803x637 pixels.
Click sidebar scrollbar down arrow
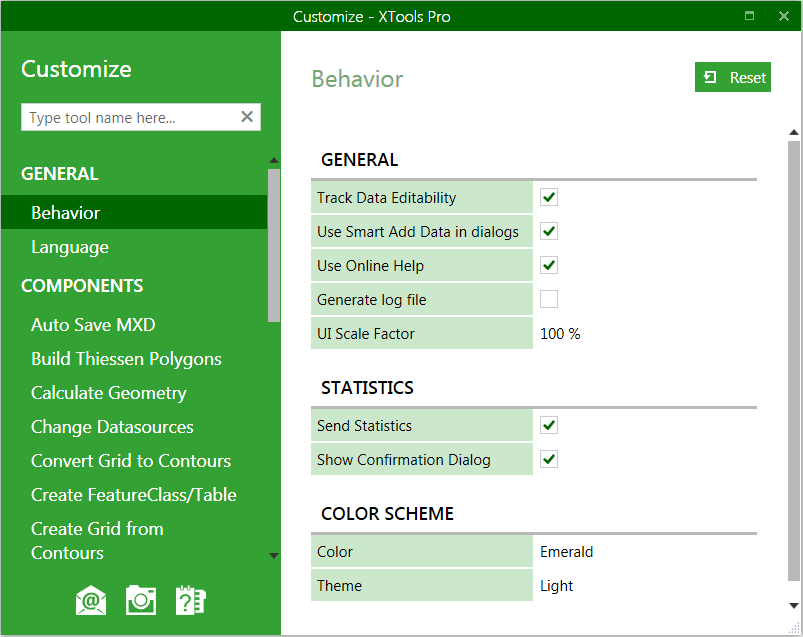click(x=274, y=556)
